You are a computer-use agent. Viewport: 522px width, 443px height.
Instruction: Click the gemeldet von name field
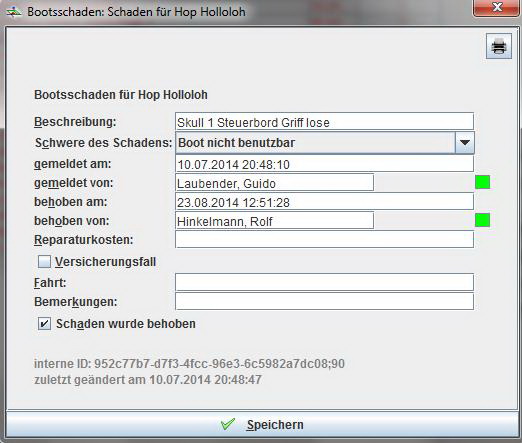[x=274, y=183]
